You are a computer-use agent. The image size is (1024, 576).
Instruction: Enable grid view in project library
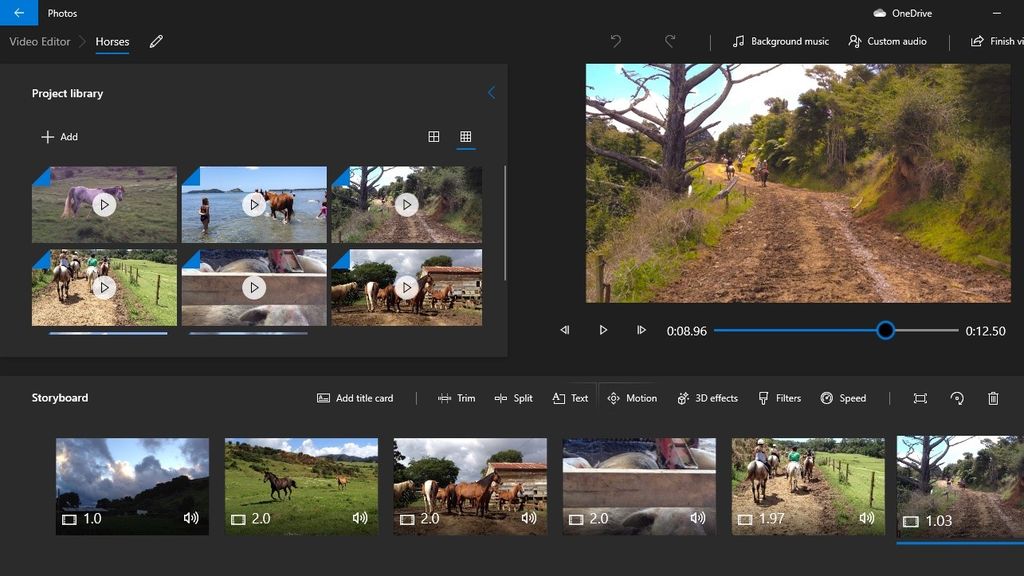[x=465, y=135]
